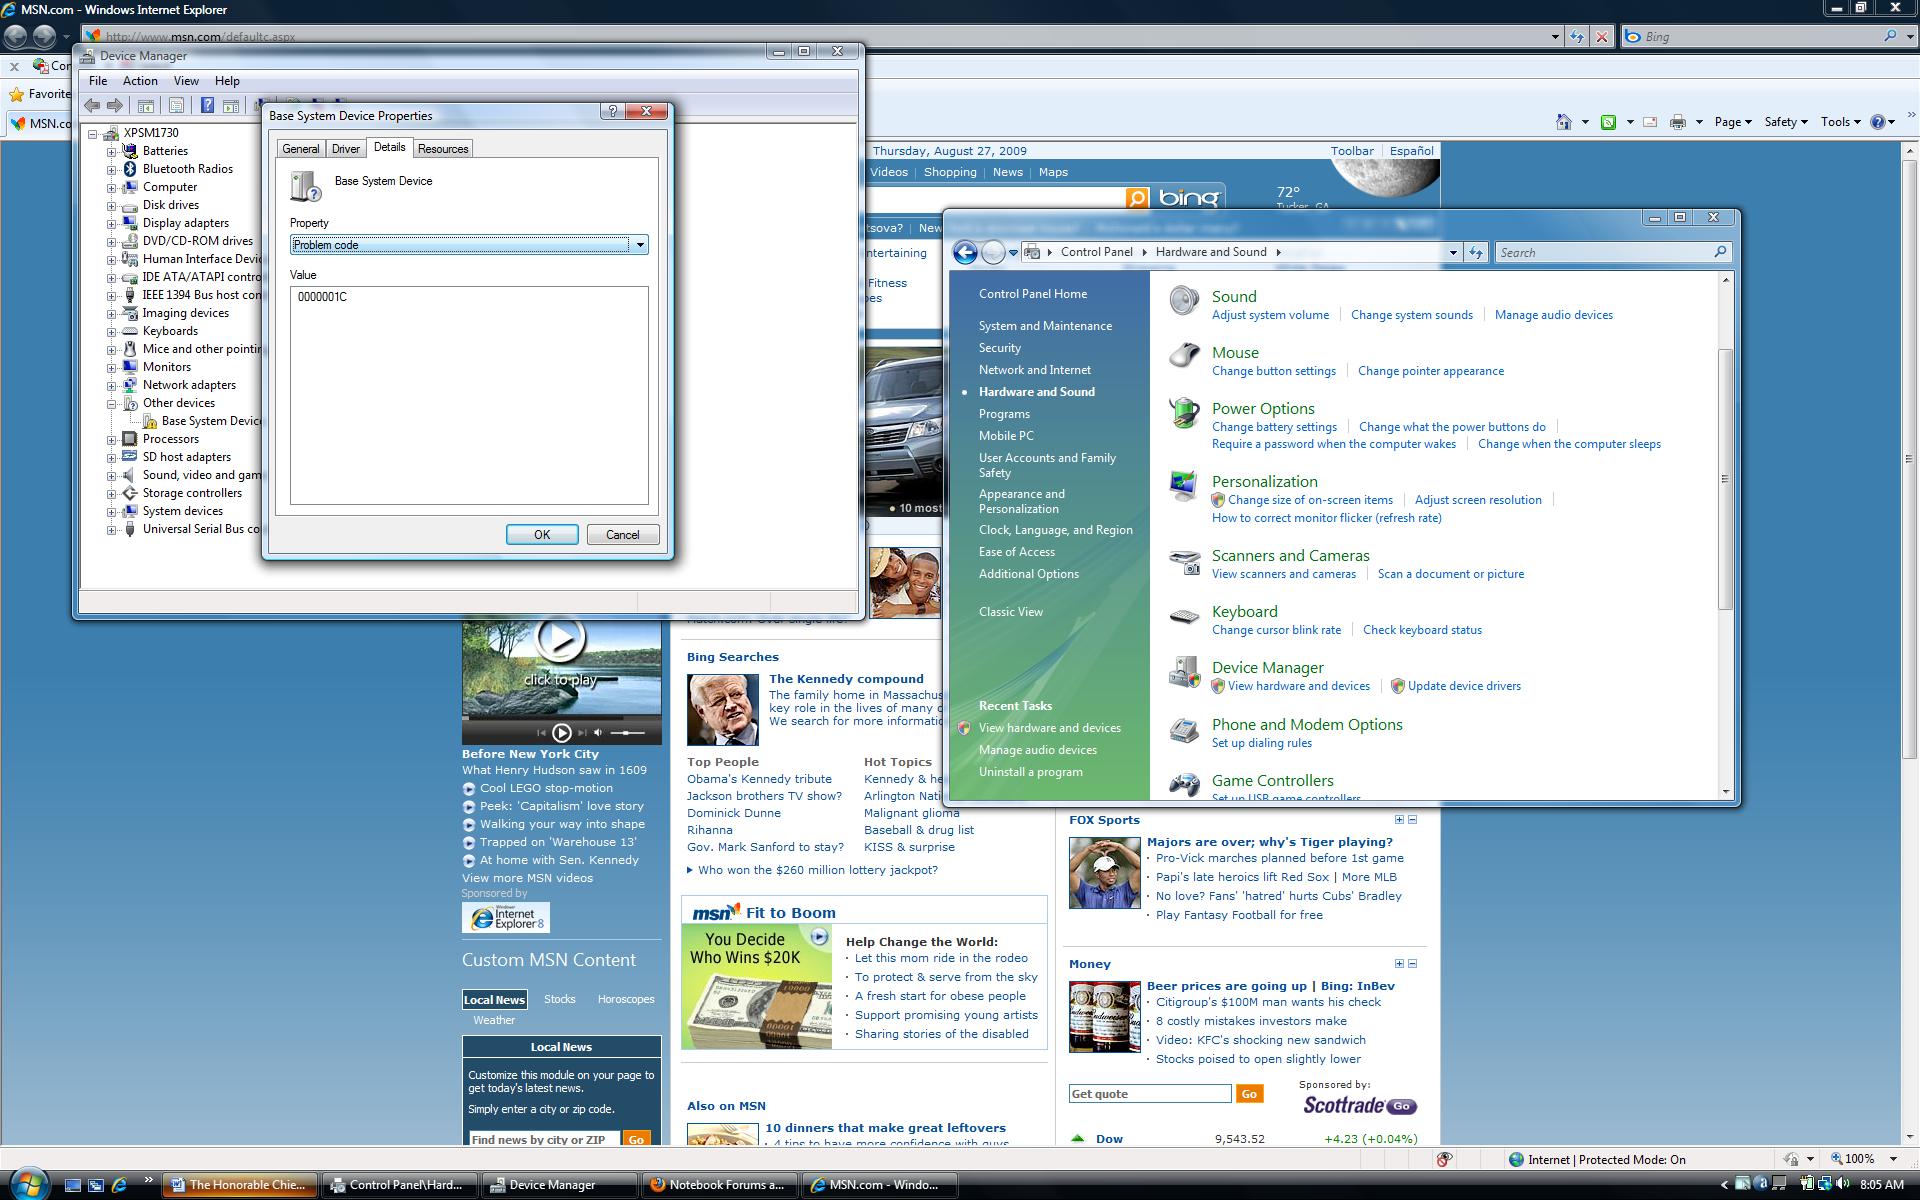1920x1200 pixels.
Task: Open the IE Tools dropdown menu
Action: pos(1840,122)
